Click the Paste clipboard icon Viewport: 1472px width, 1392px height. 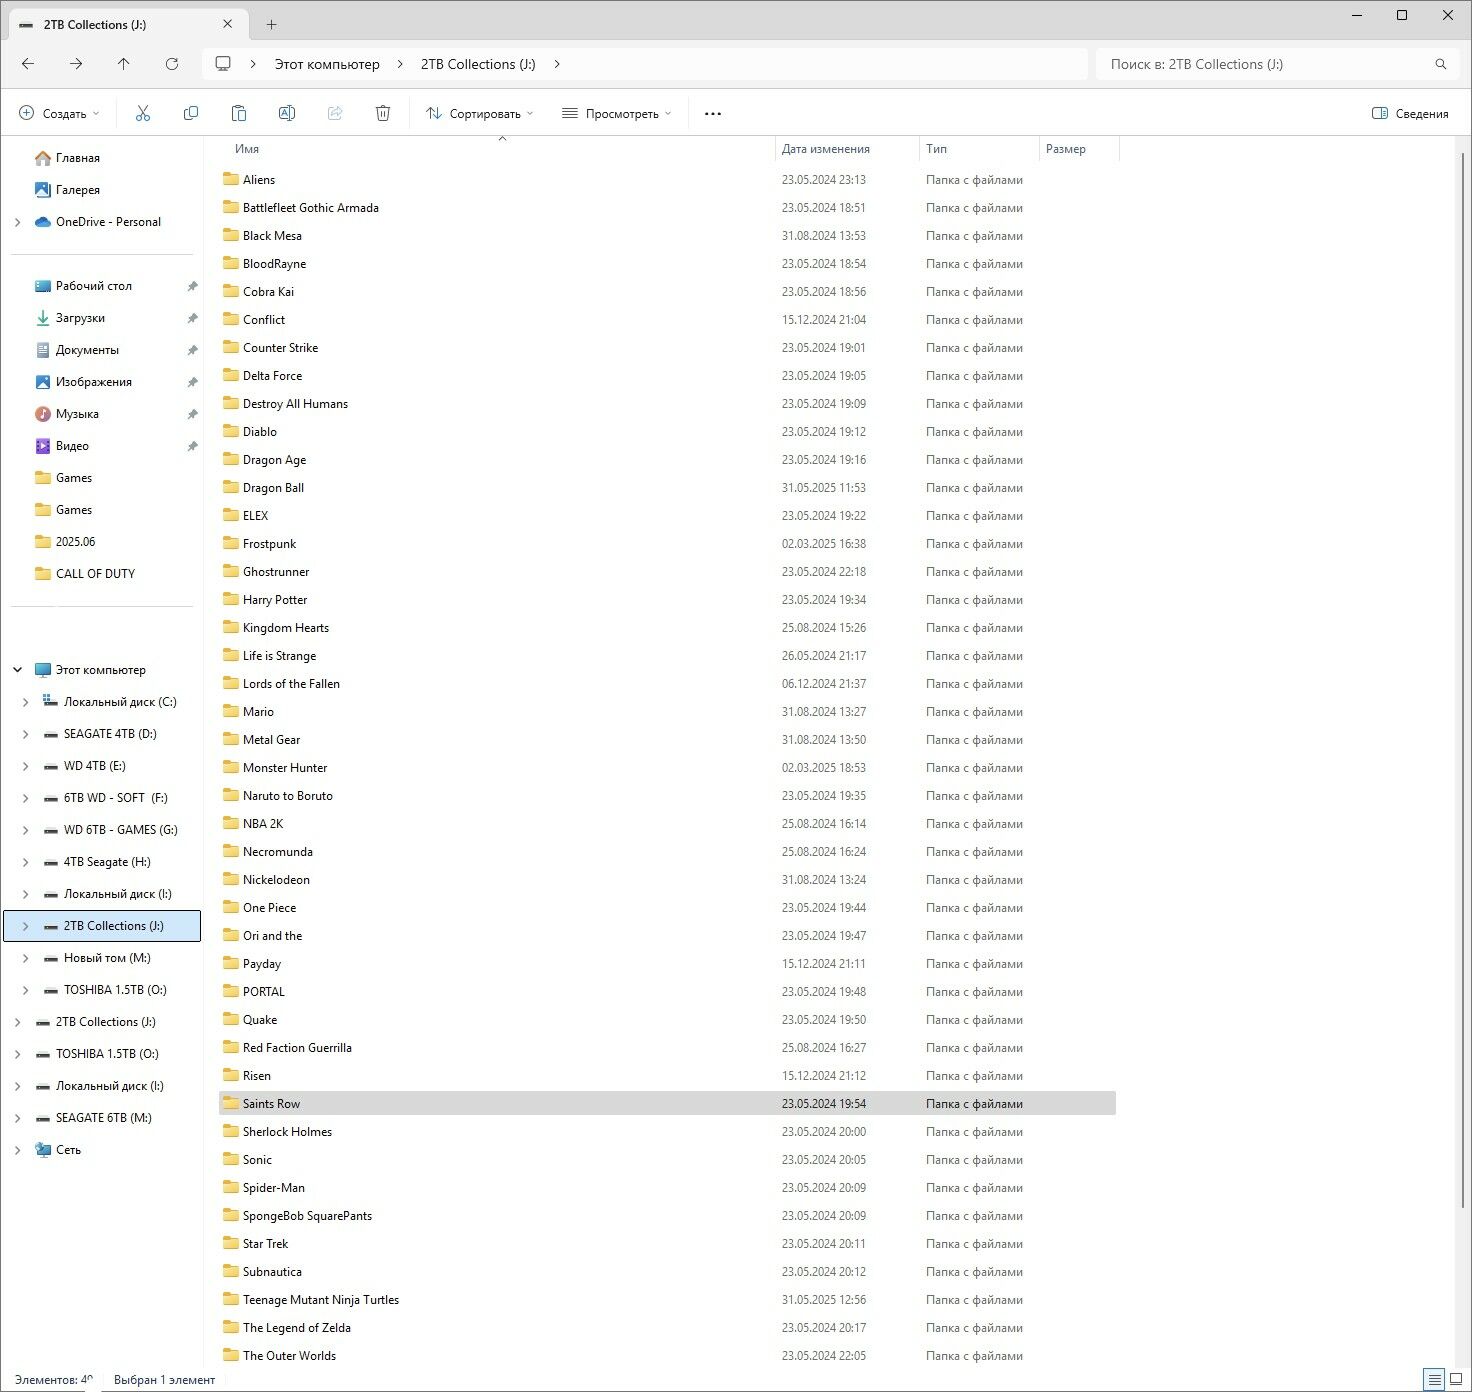pyautogui.click(x=239, y=114)
